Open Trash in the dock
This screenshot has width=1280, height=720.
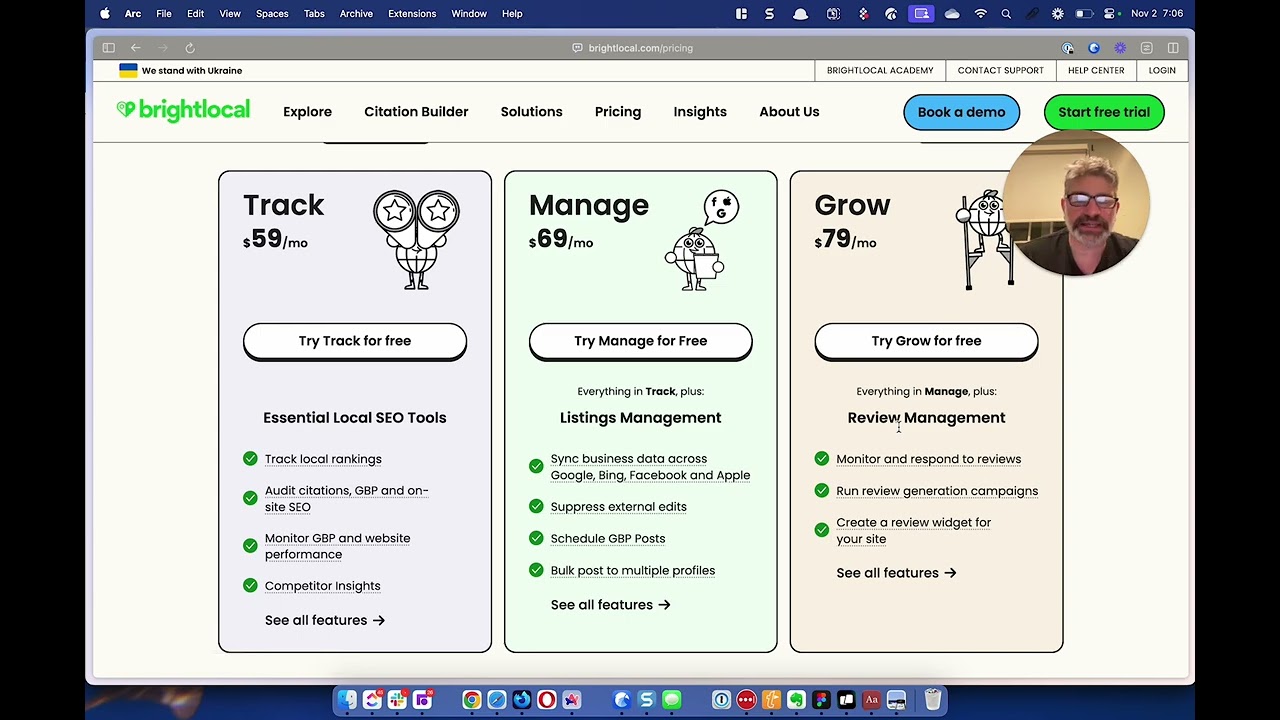point(933,700)
